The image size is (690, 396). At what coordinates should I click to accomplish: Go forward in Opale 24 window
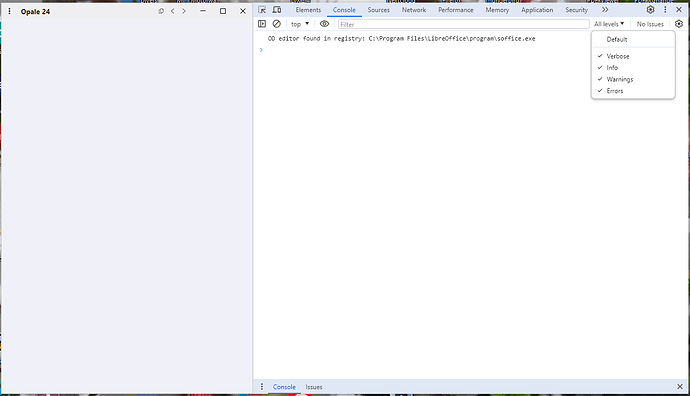pos(184,11)
